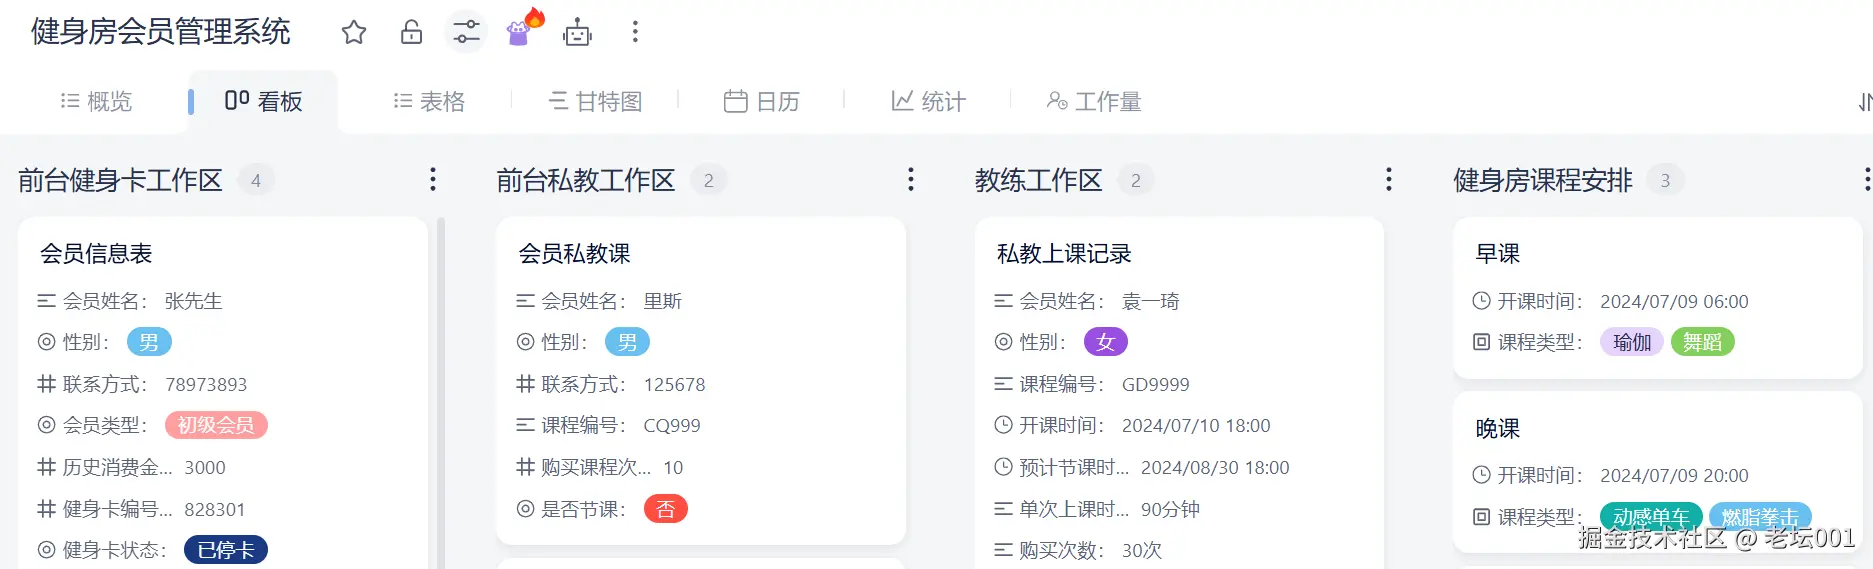Switch to the 概览 tab
1873x569 pixels.
(96, 101)
